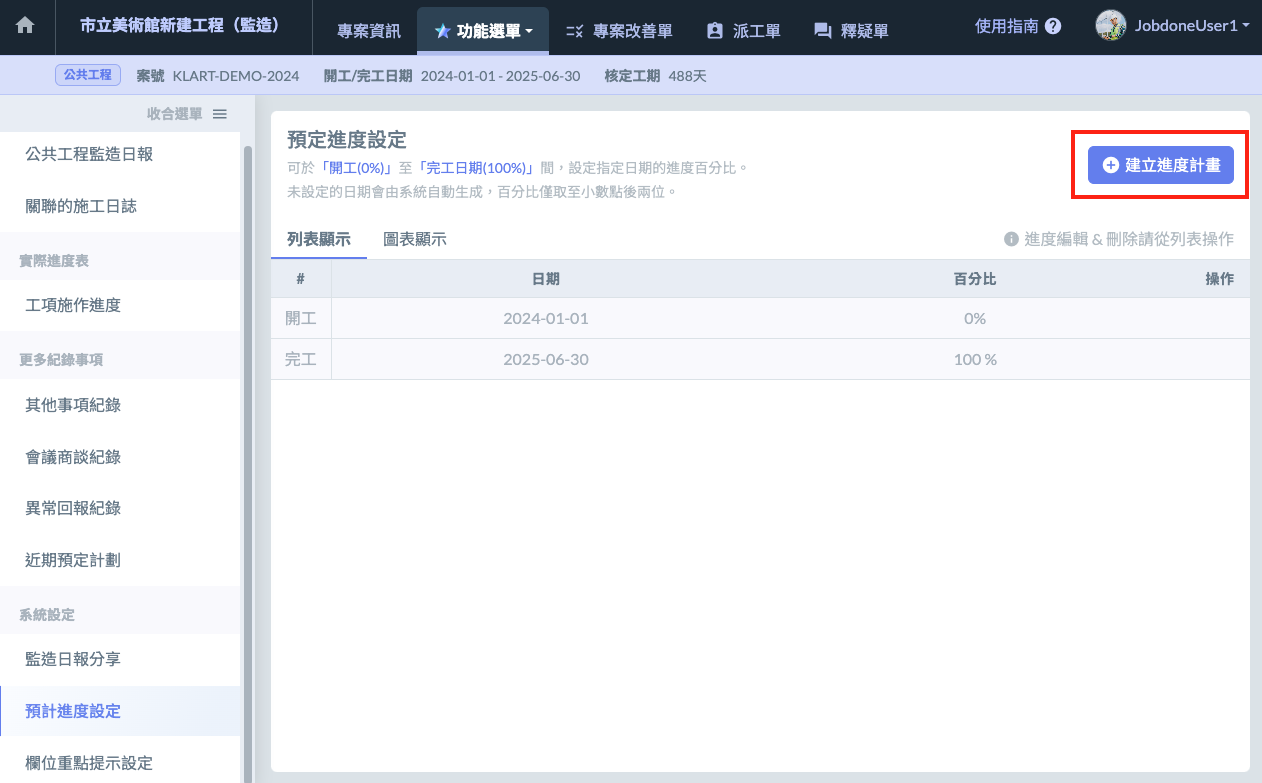Switch to 列表顯示 view tab
This screenshot has height=783, width=1262.
[x=319, y=239]
